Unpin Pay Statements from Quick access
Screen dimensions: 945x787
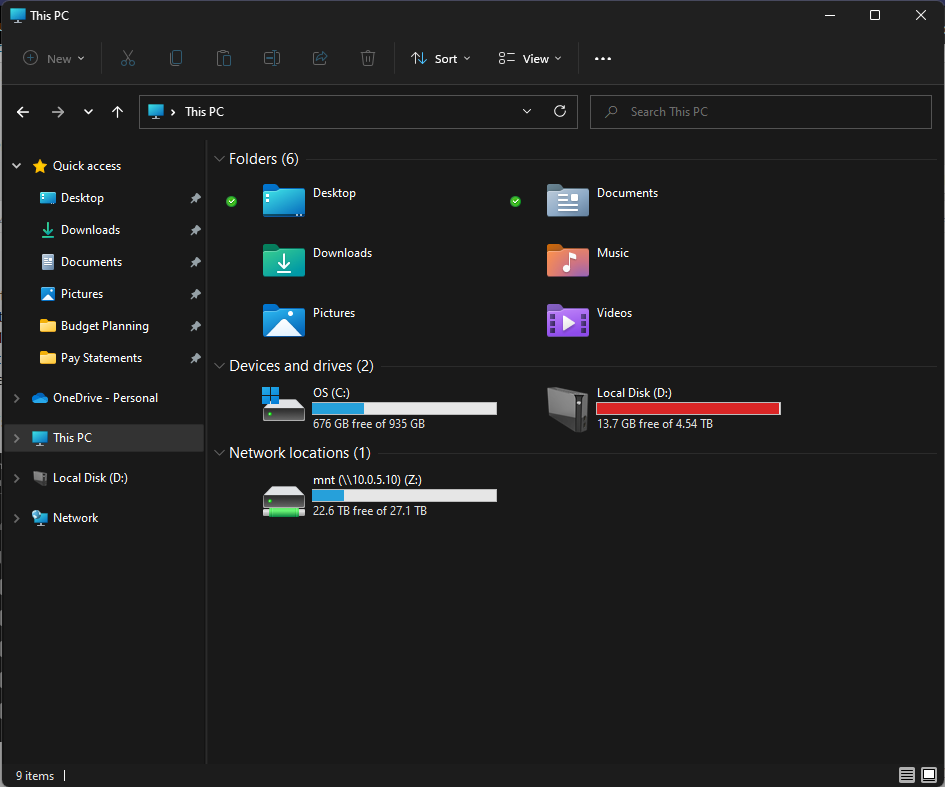tap(195, 358)
